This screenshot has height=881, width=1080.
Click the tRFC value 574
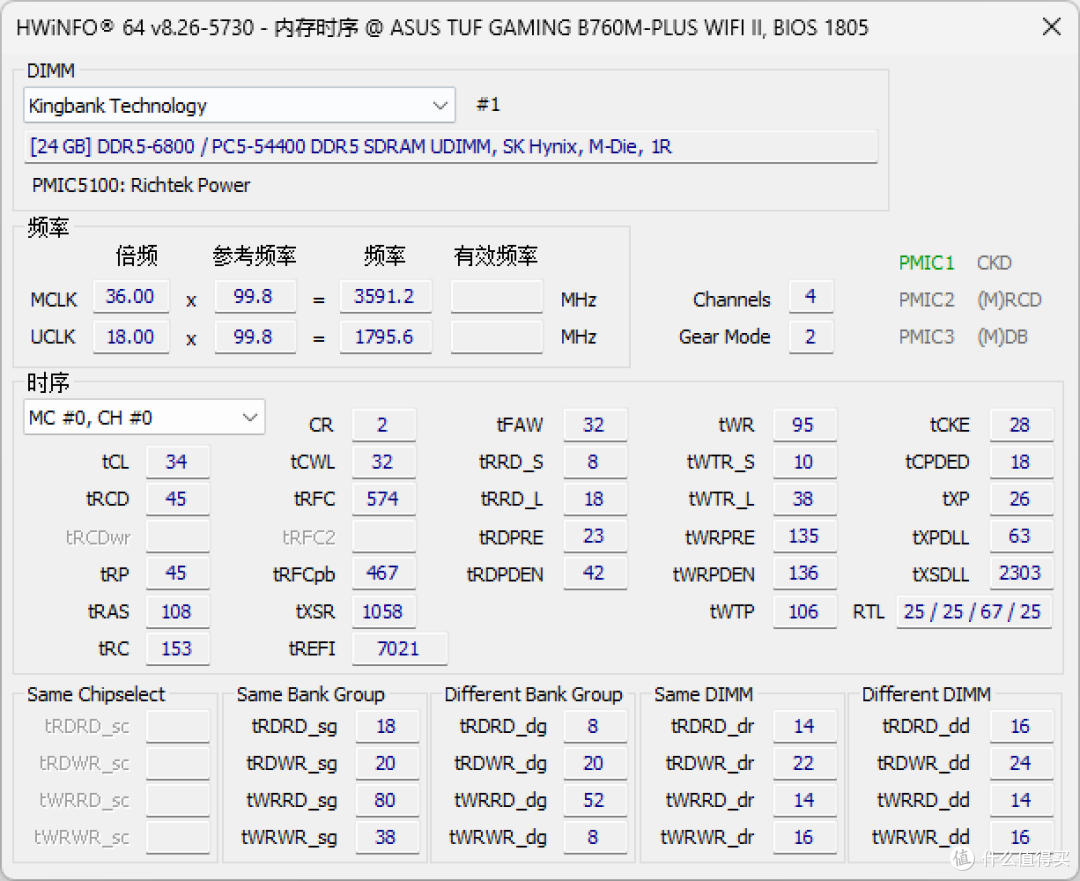point(384,499)
